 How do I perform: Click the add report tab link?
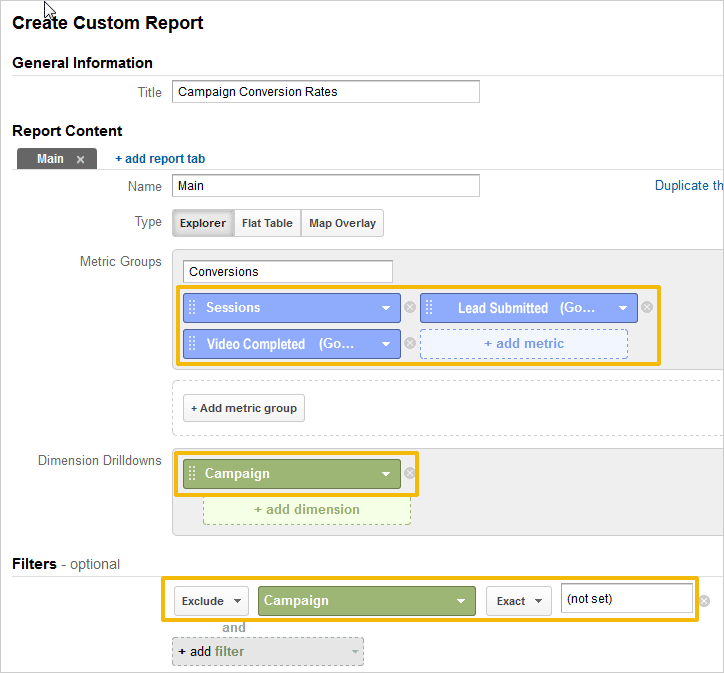coord(160,159)
